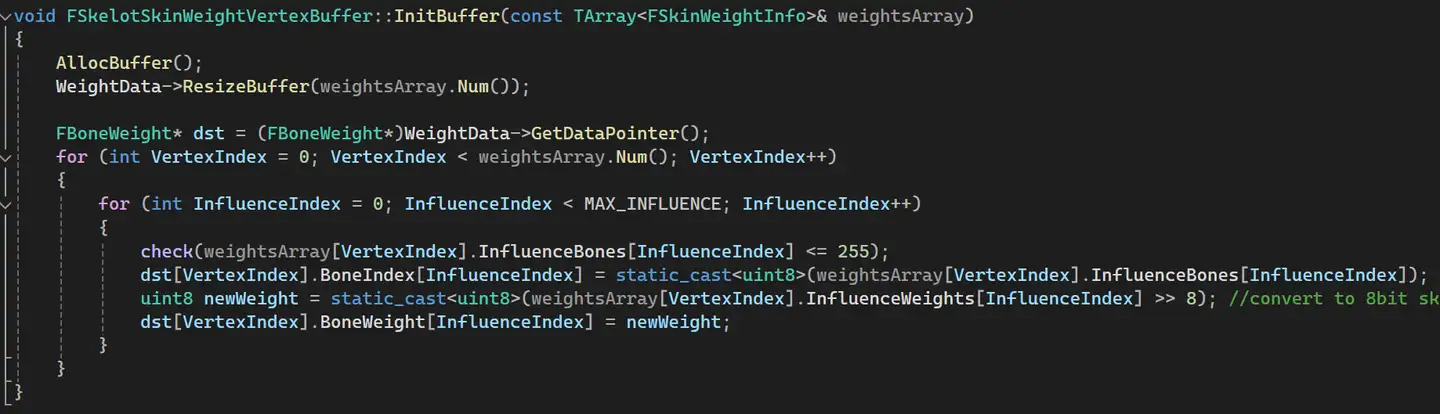Image resolution: width=1440 pixels, height=414 pixels.
Task: Collapse the InitBuffer function definition
Action: (7, 16)
